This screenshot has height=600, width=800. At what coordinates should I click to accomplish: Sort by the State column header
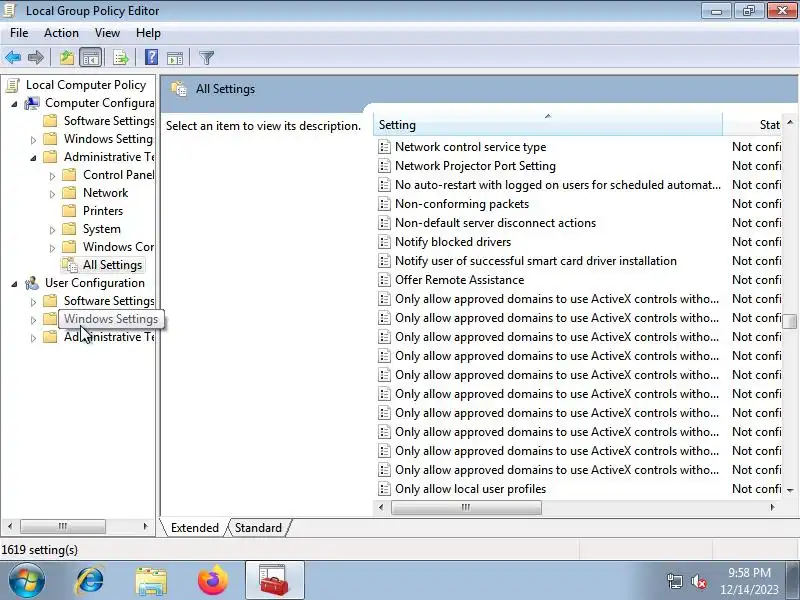[755, 125]
